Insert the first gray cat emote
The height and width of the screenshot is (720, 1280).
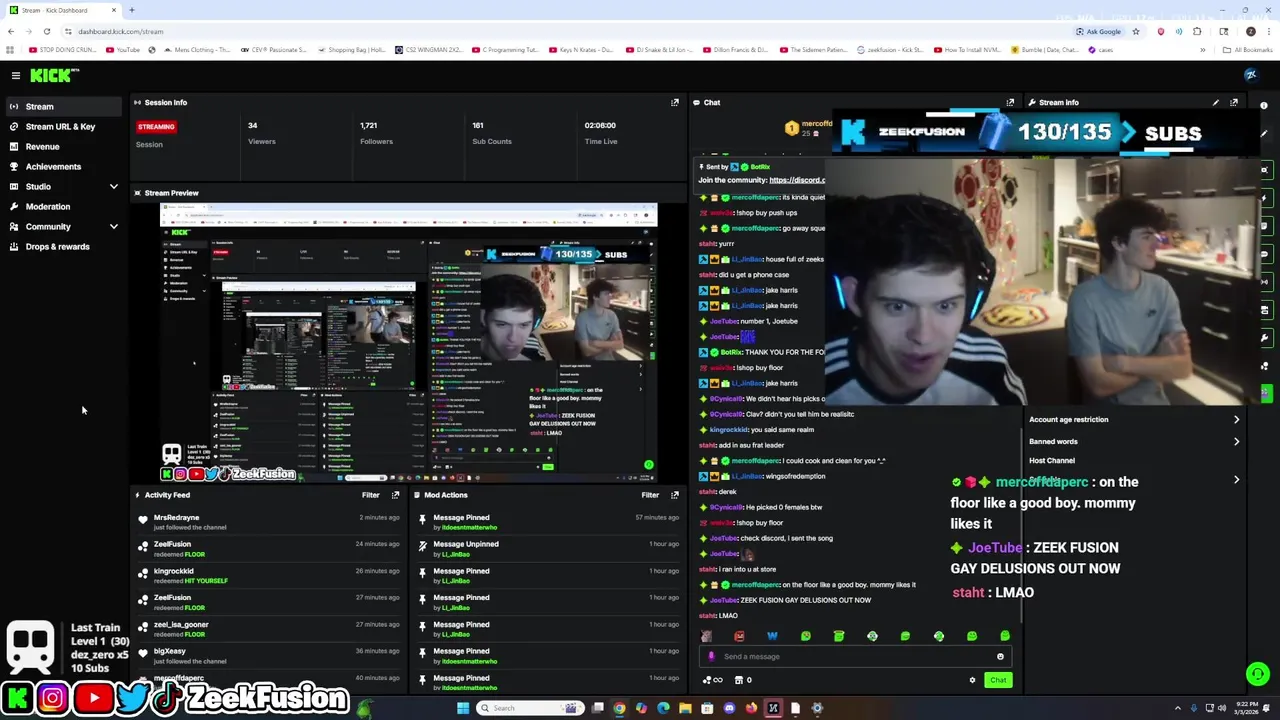pos(706,636)
